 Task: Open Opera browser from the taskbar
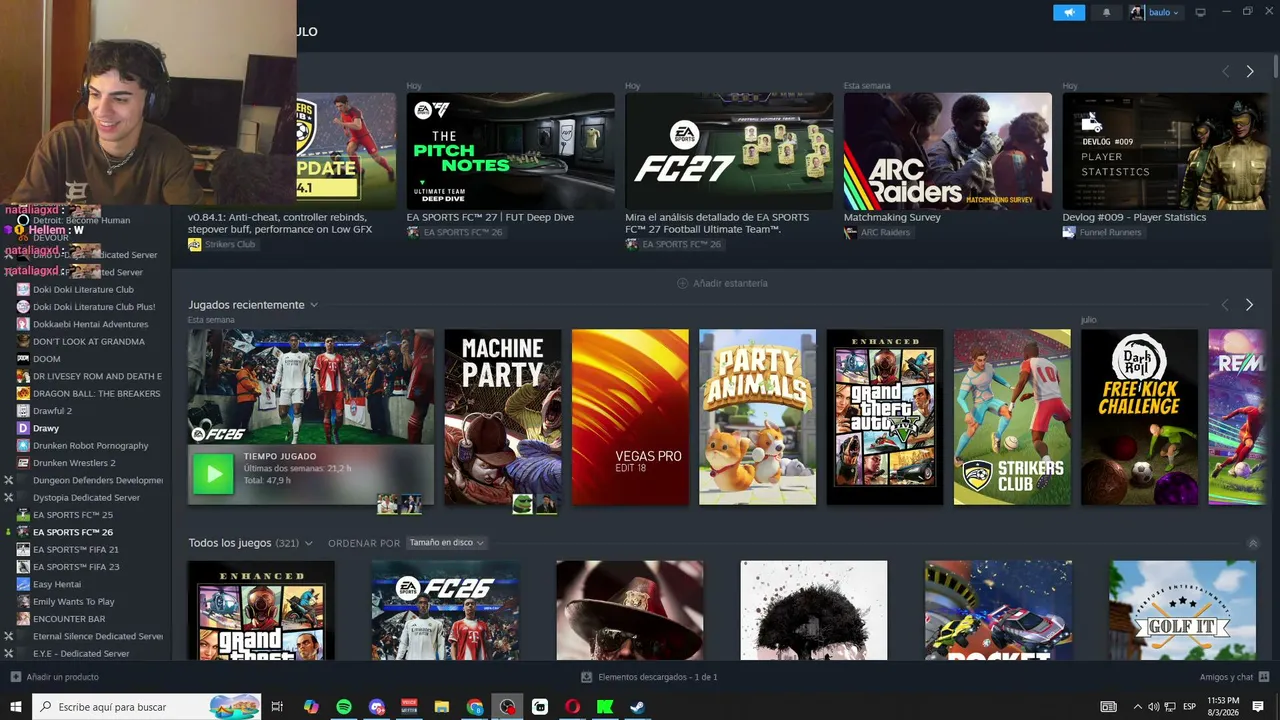click(572, 707)
